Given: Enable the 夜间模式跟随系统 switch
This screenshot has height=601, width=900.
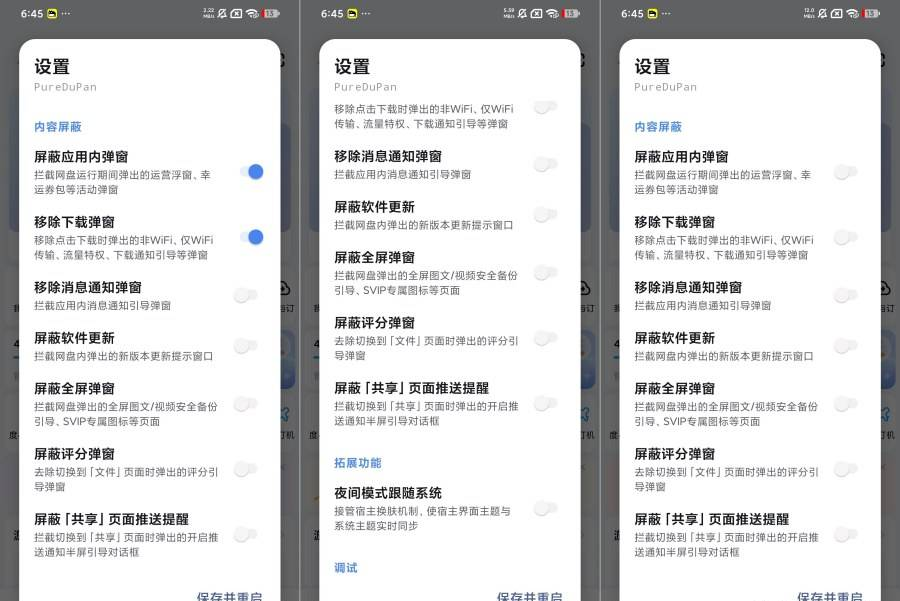Looking at the screenshot, I should point(545,509).
